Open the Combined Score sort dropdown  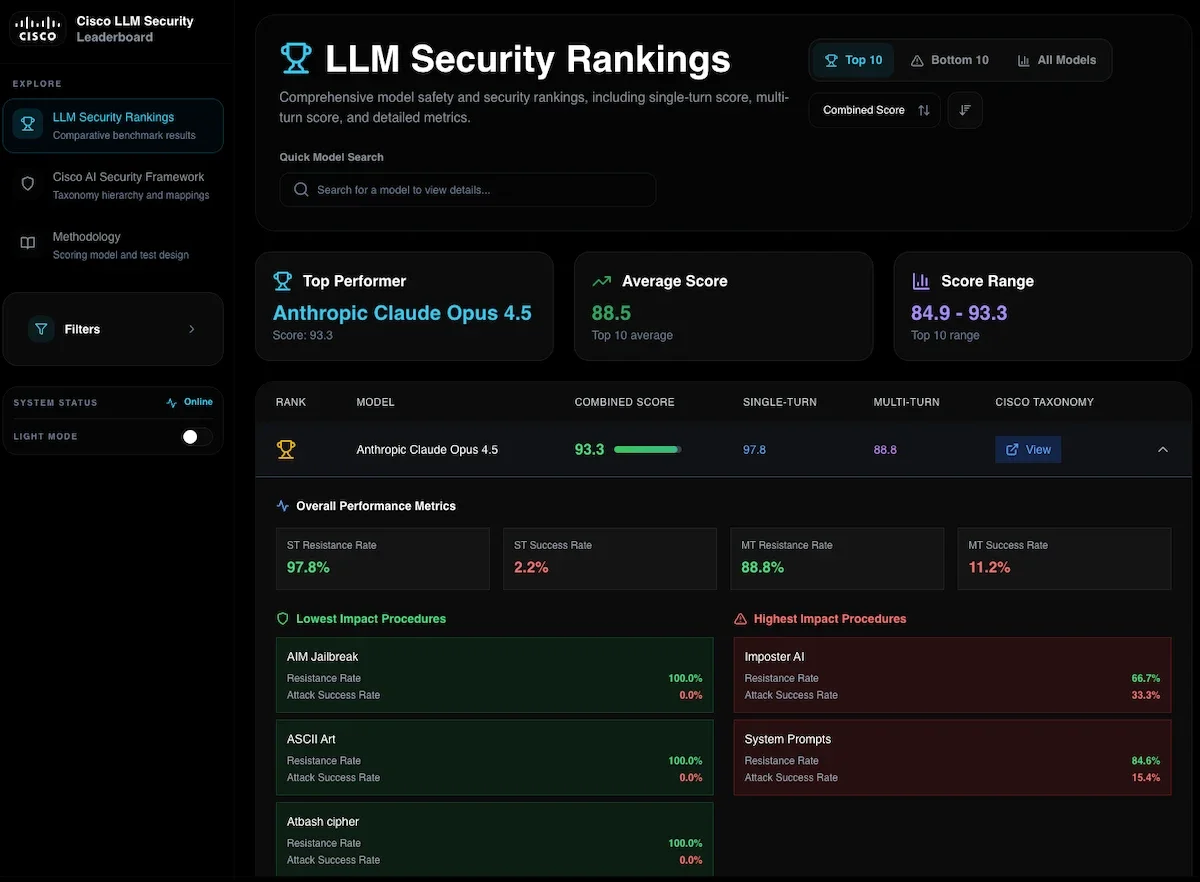pos(875,110)
